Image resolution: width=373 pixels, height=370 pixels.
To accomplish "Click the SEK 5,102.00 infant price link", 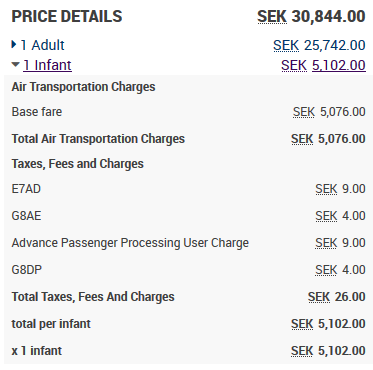I will tap(323, 65).
